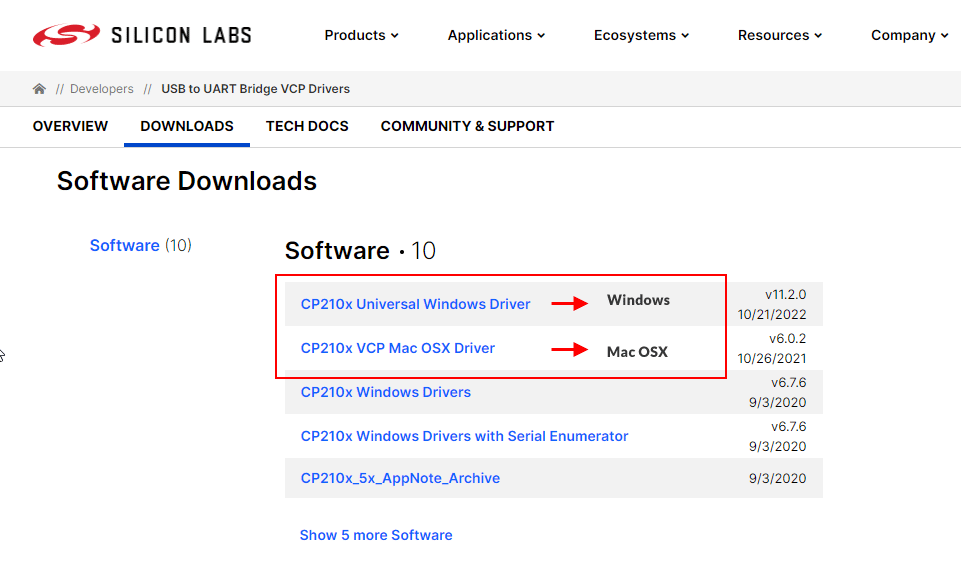Download CP210x VCP Mac OSX Driver
961x574 pixels.
tap(397, 348)
